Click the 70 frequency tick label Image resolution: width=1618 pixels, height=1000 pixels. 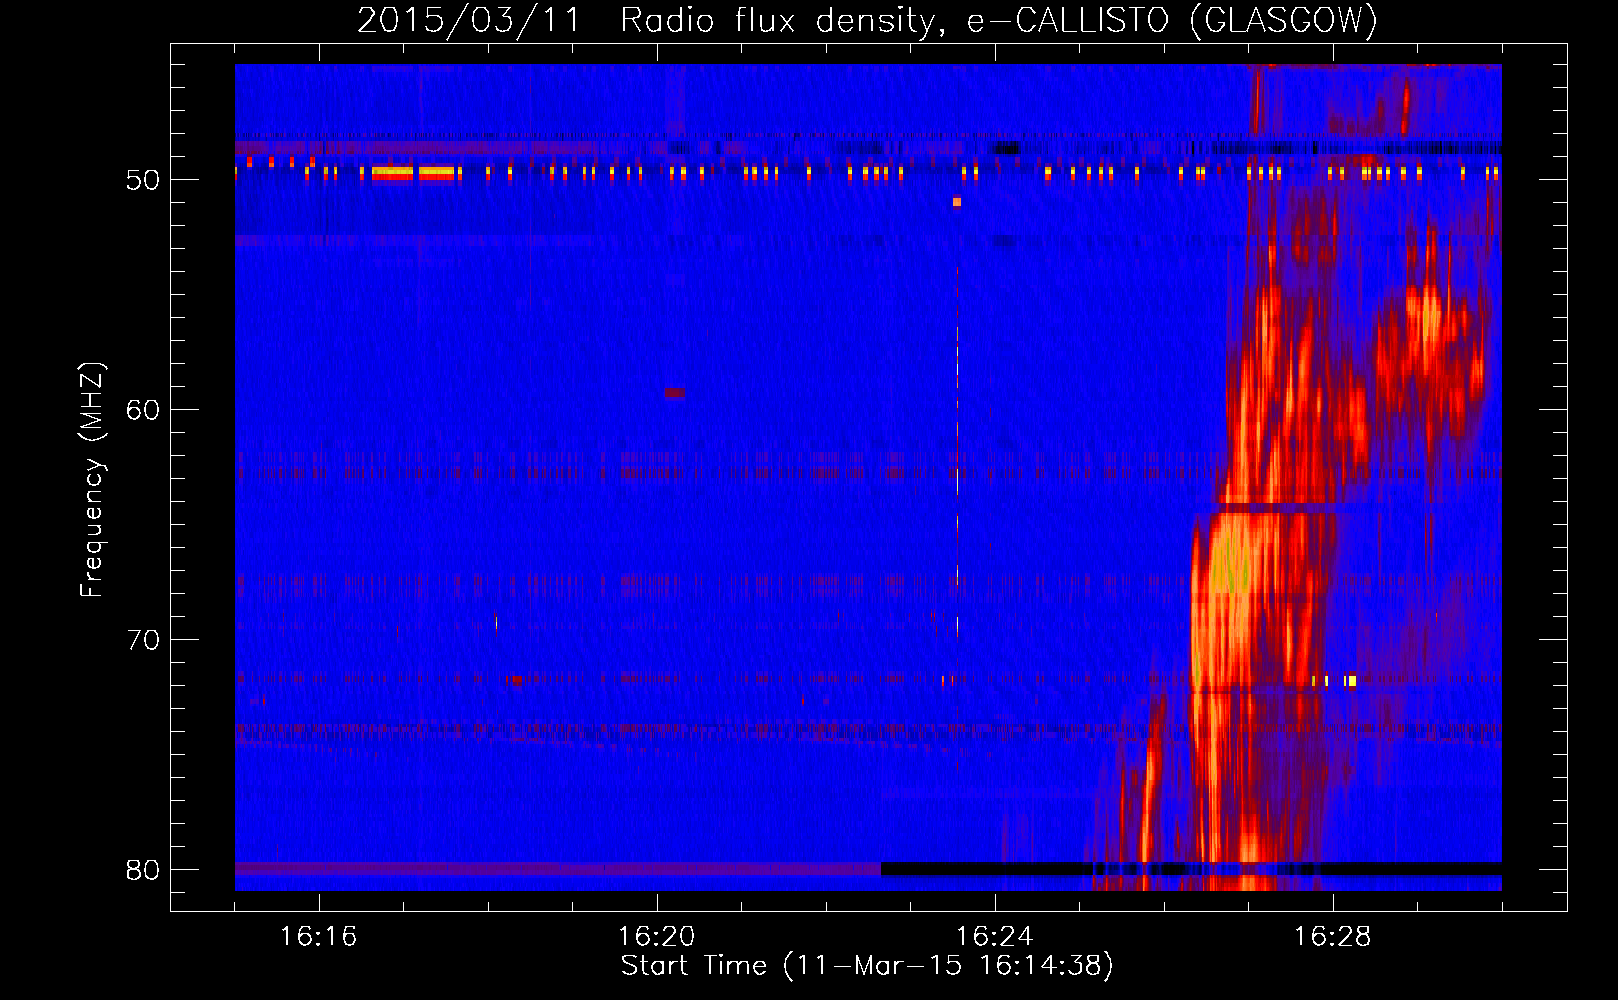coord(143,640)
